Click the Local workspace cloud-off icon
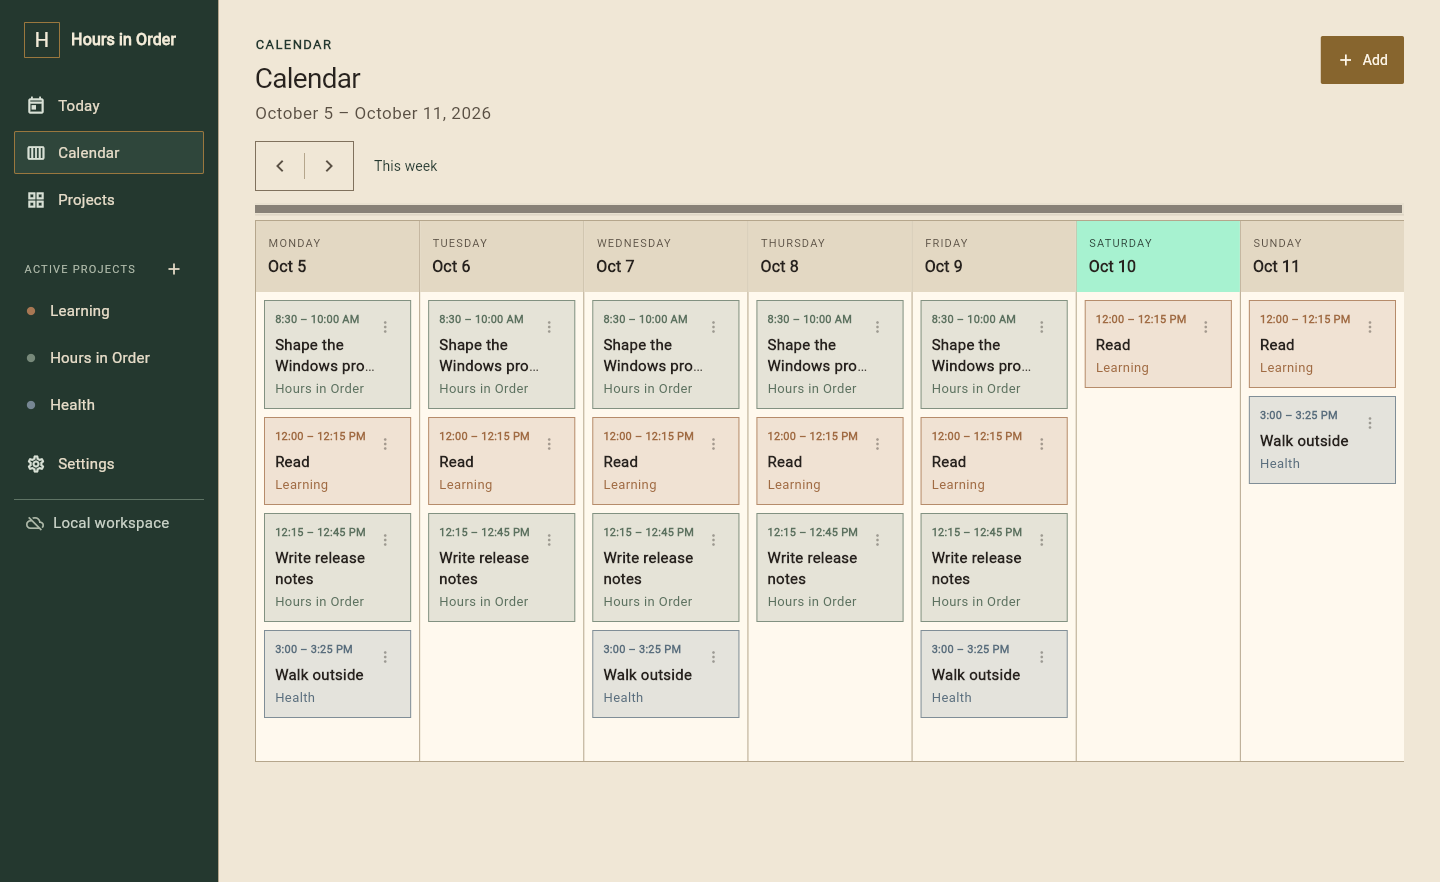Screen dimensions: 1440x882 coord(34,523)
